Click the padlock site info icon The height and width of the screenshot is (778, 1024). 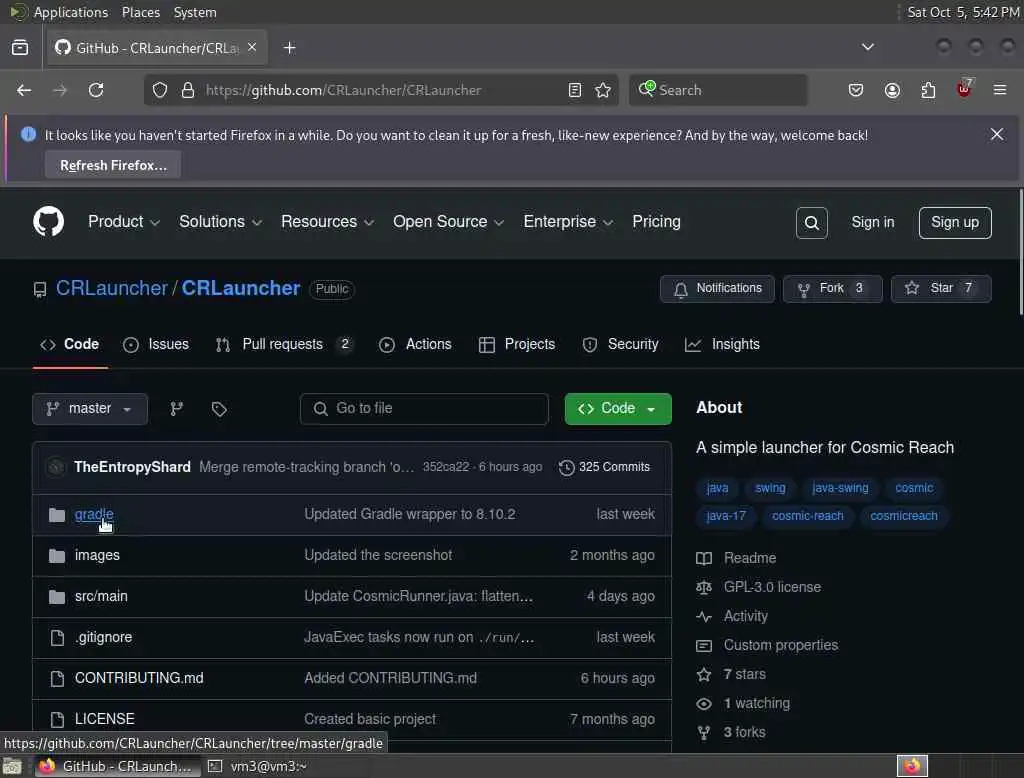pos(187,90)
